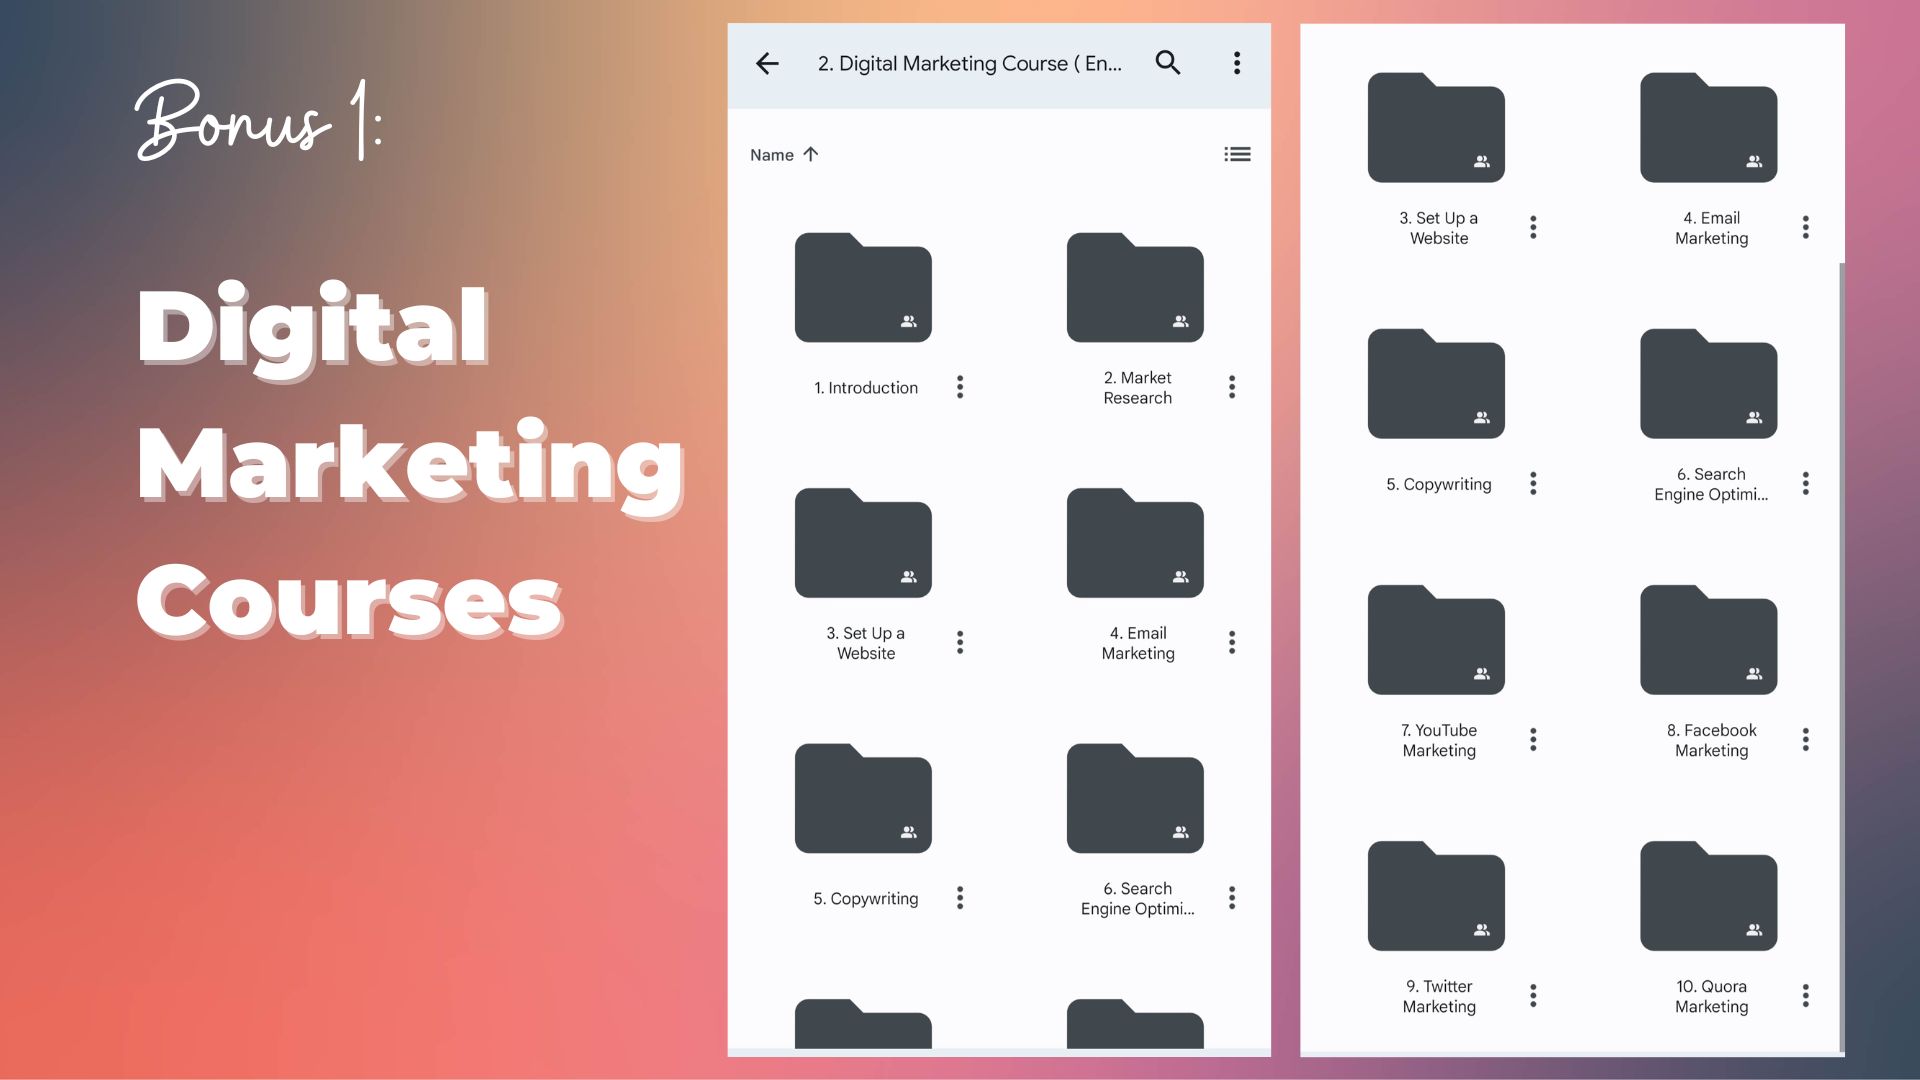Show options for 5. Copywriting in right panel

pos(1533,484)
